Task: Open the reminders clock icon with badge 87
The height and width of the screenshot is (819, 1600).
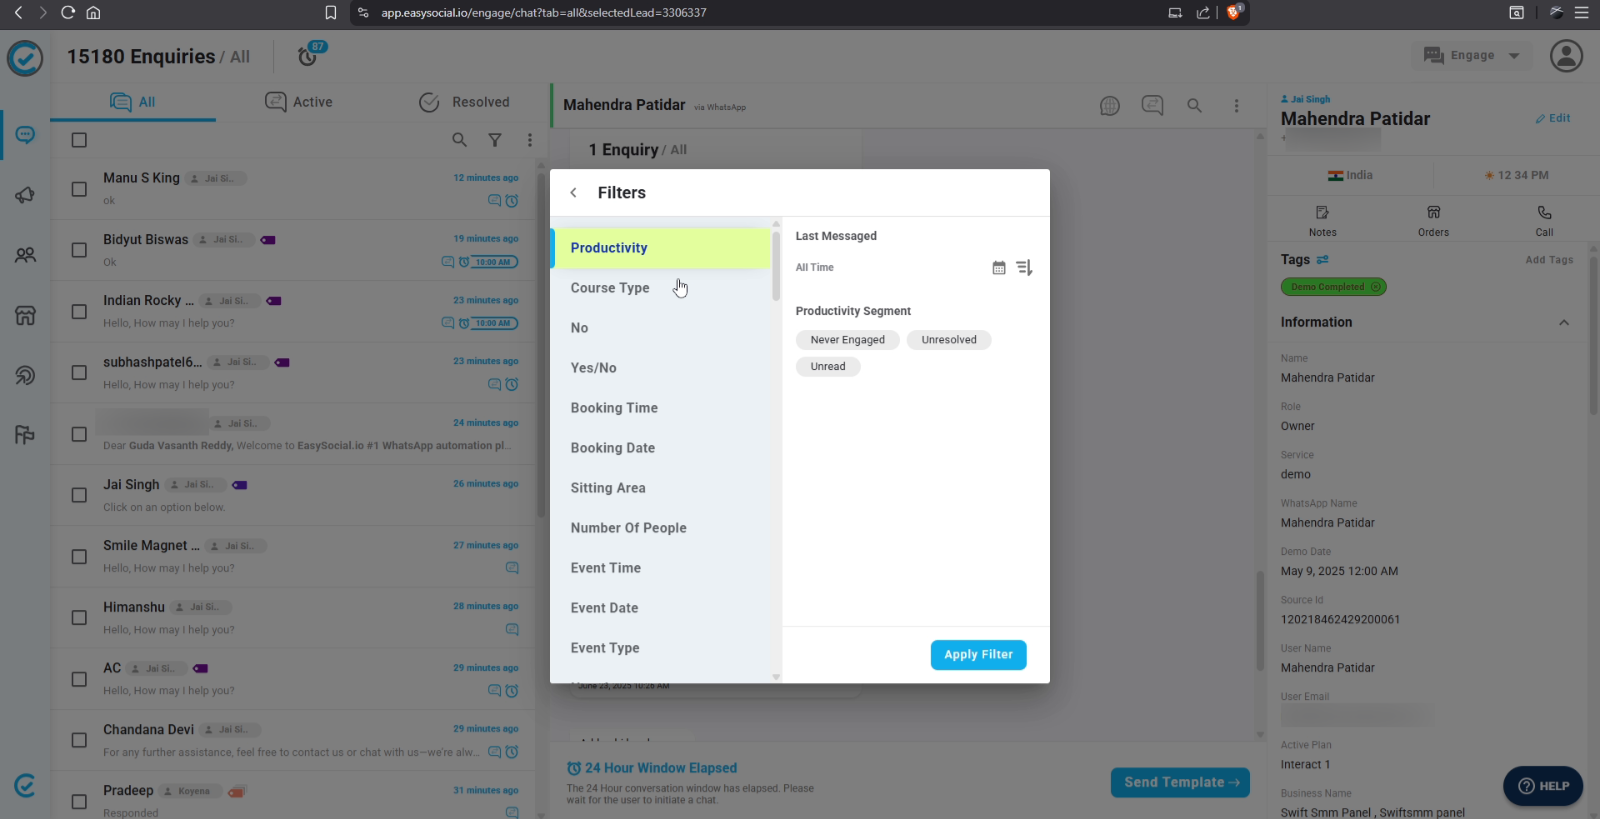Action: coord(308,56)
